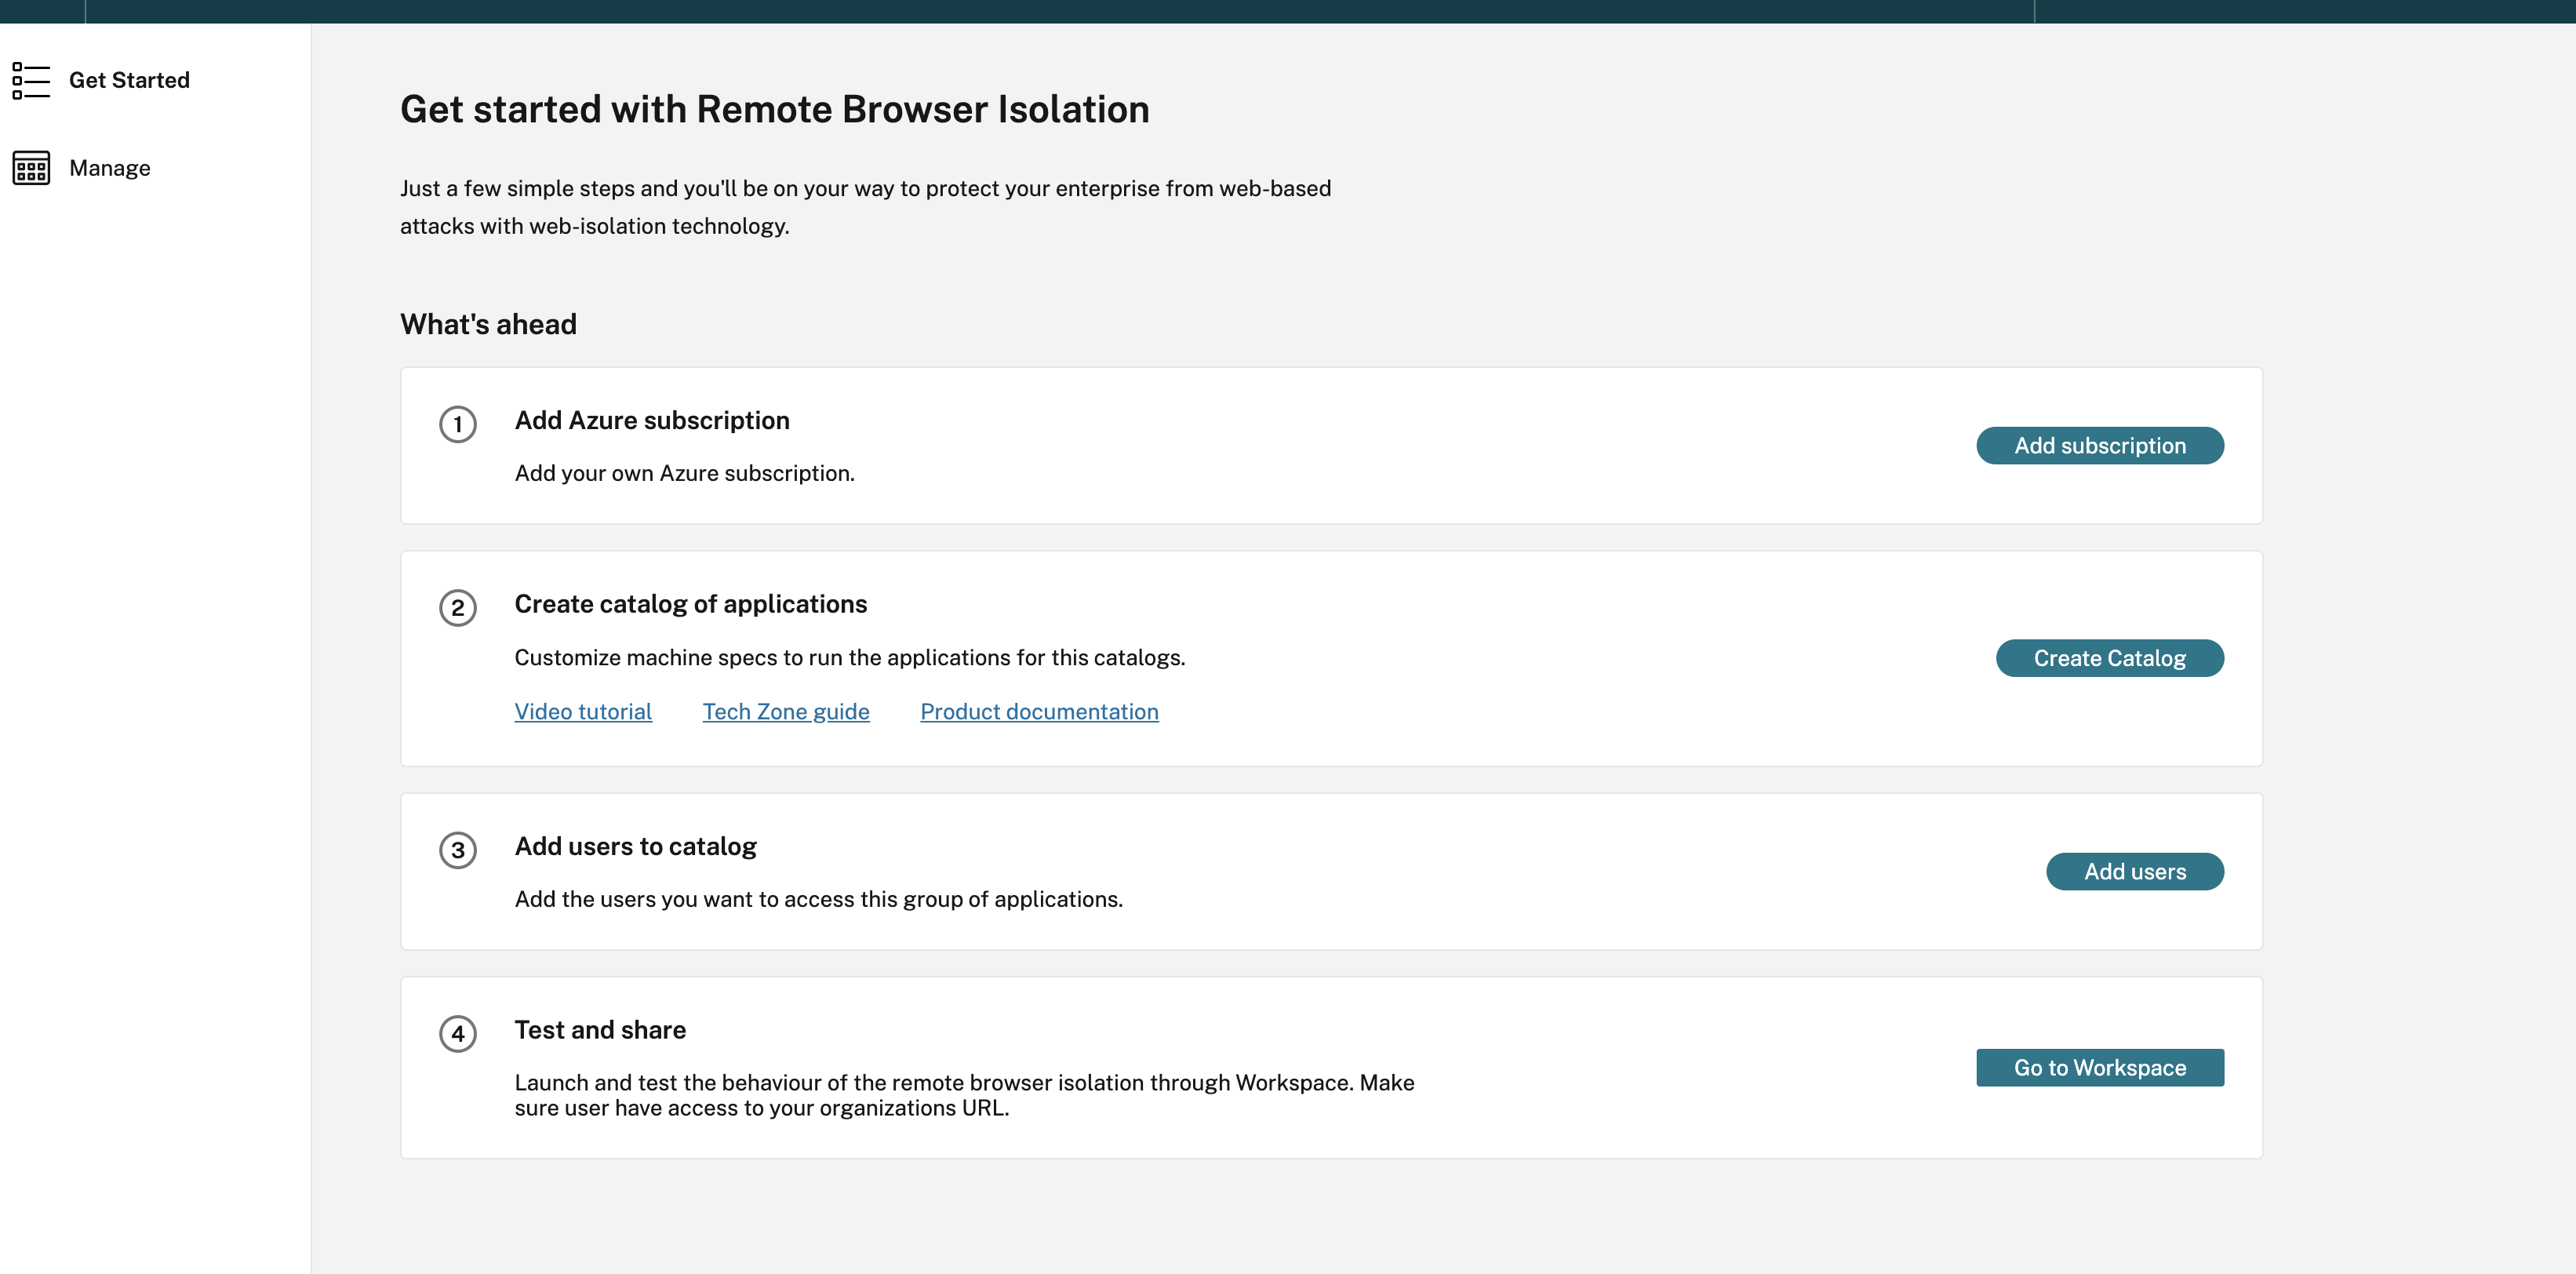Open the Get Started sidebar item
The width and height of the screenshot is (2576, 1274).
[129, 80]
